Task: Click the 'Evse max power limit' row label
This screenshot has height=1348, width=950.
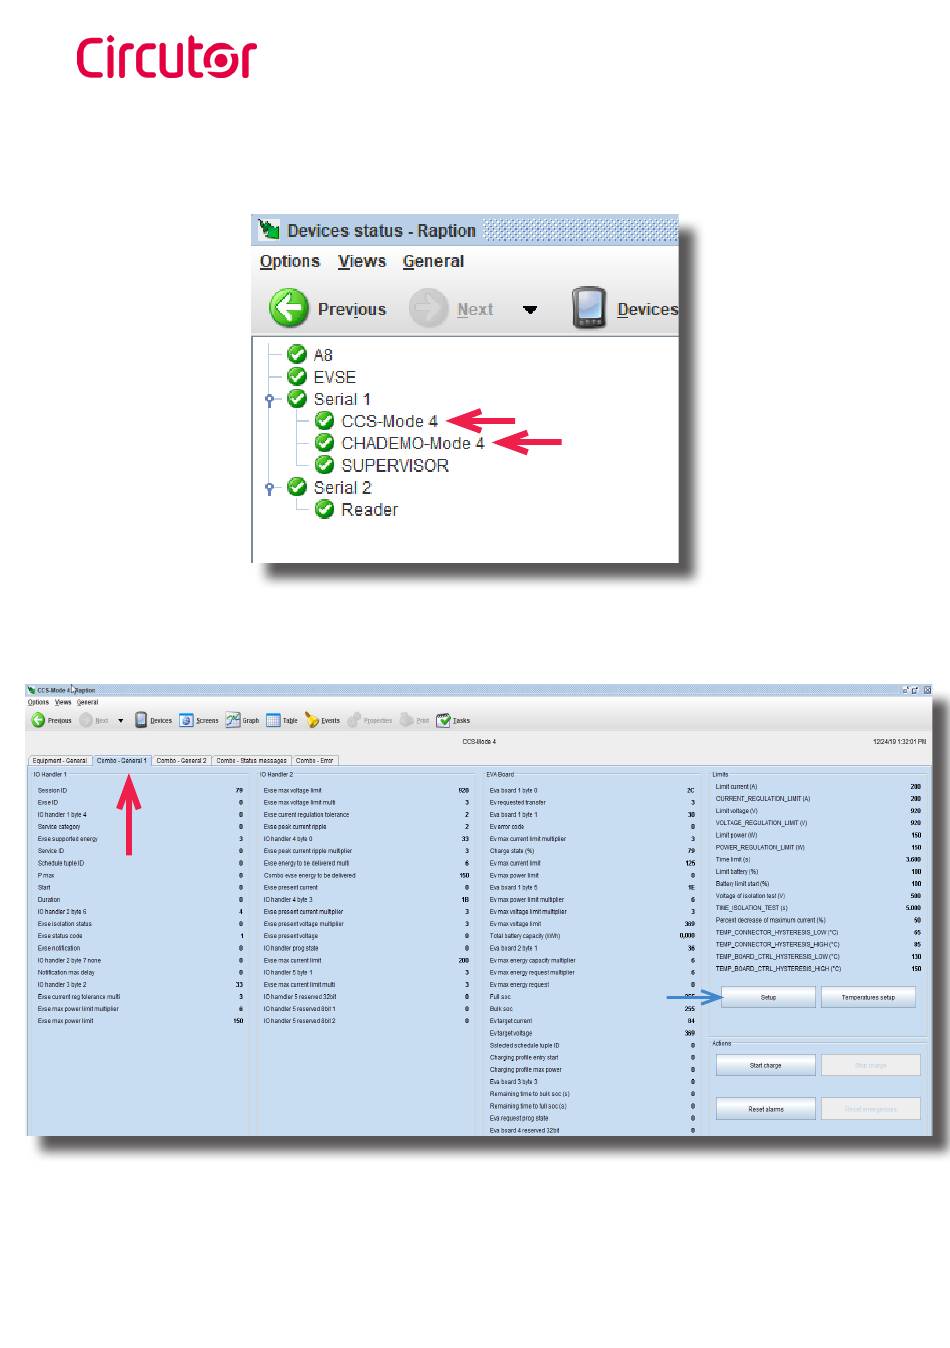Action: (x=66, y=1021)
